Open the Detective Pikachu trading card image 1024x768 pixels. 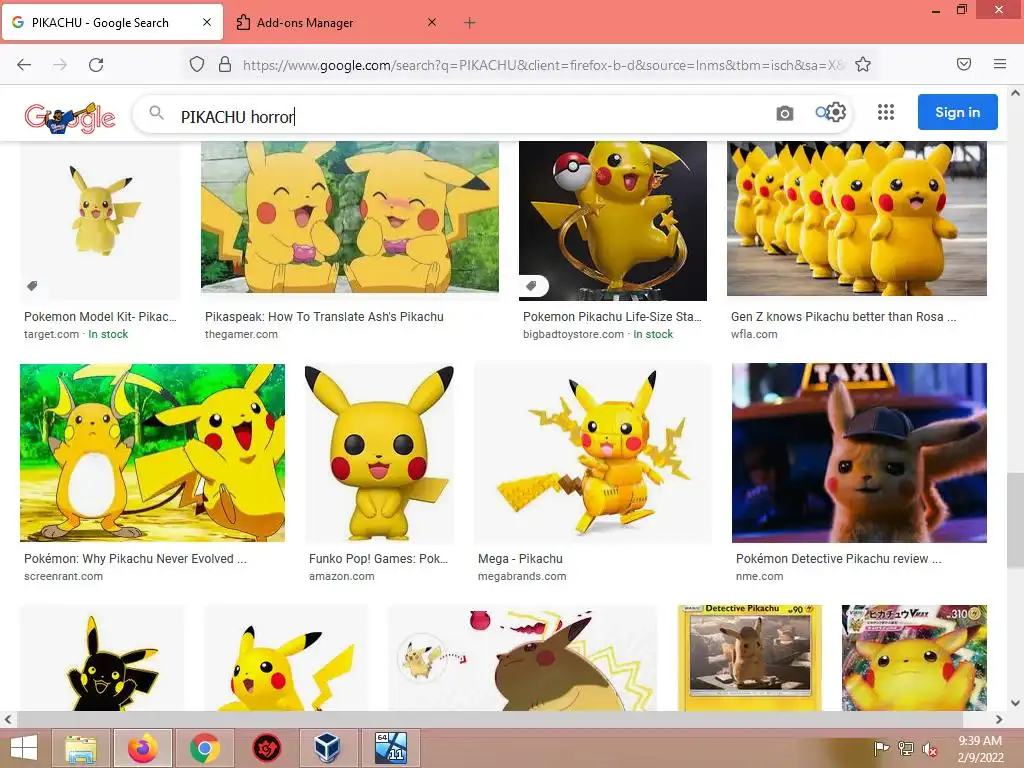click(749, 658)
